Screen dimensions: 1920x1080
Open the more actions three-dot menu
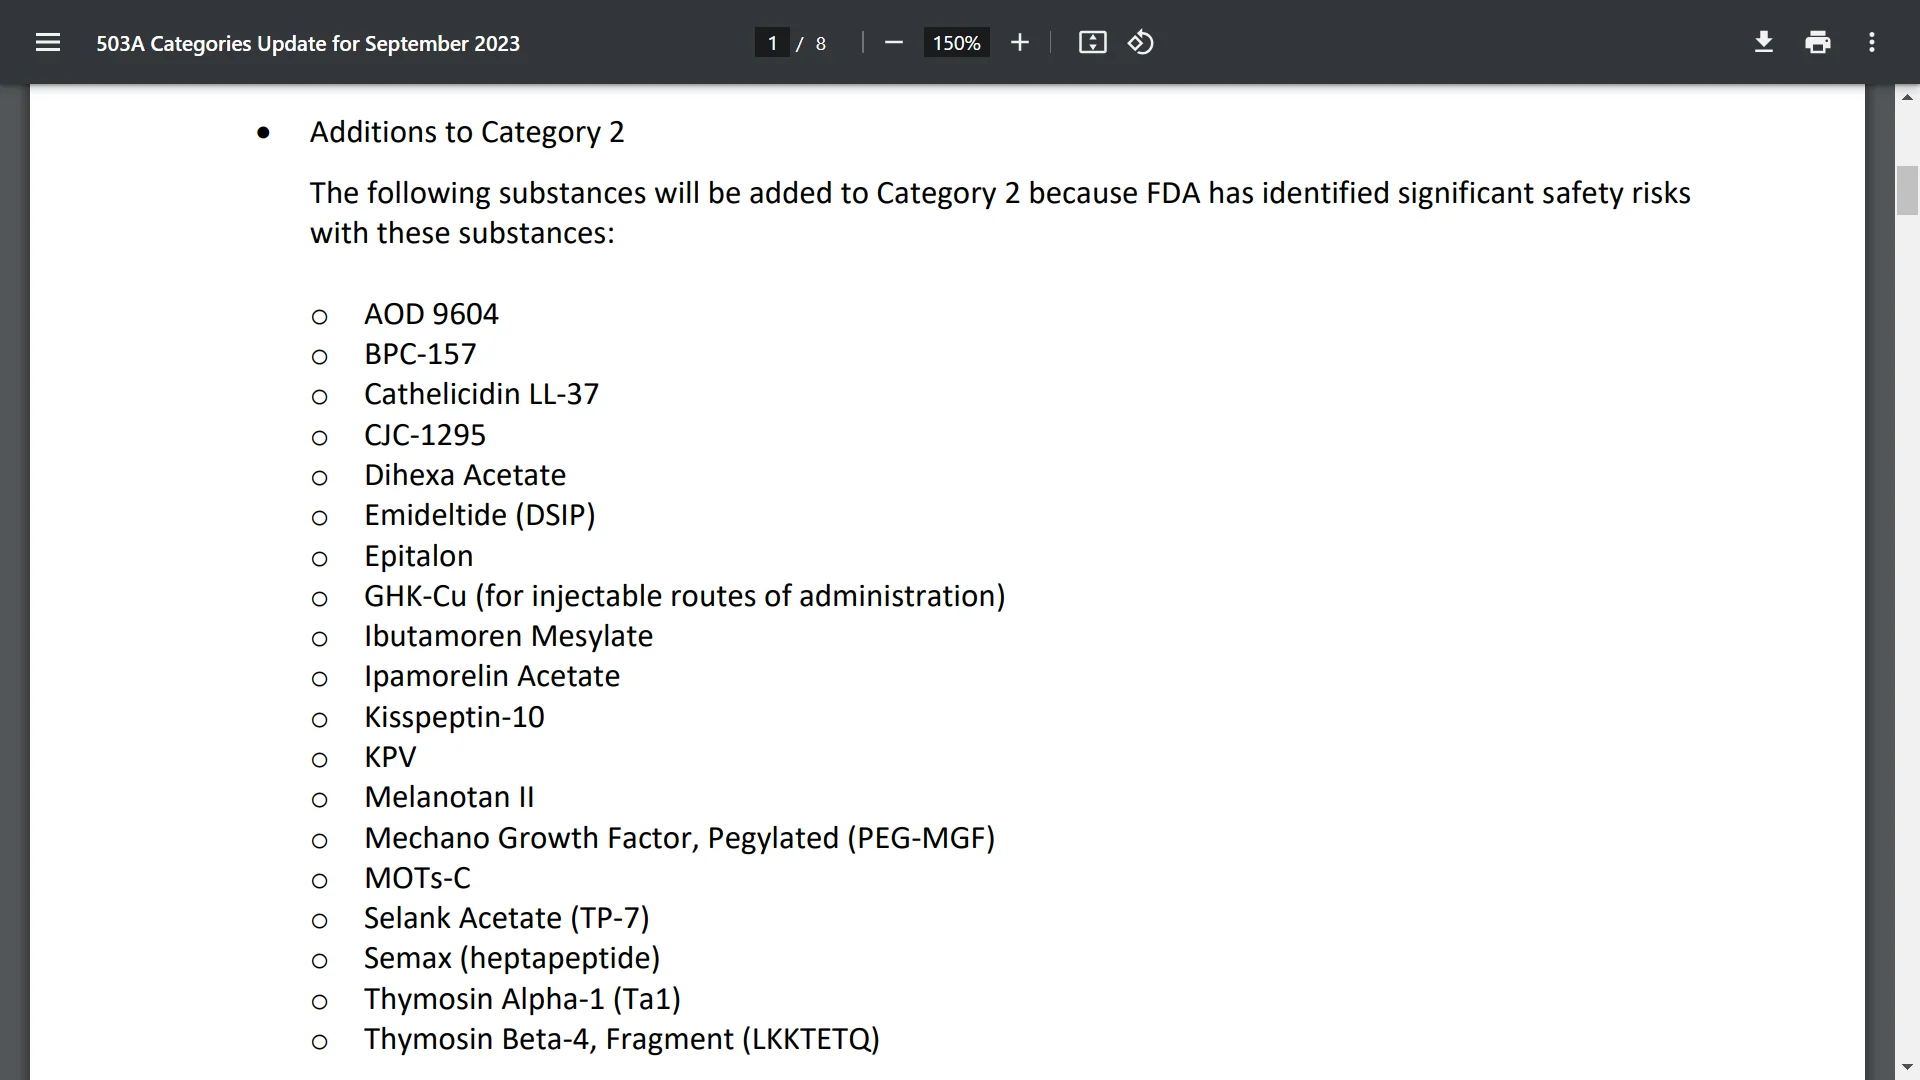tap(1872, 43)
